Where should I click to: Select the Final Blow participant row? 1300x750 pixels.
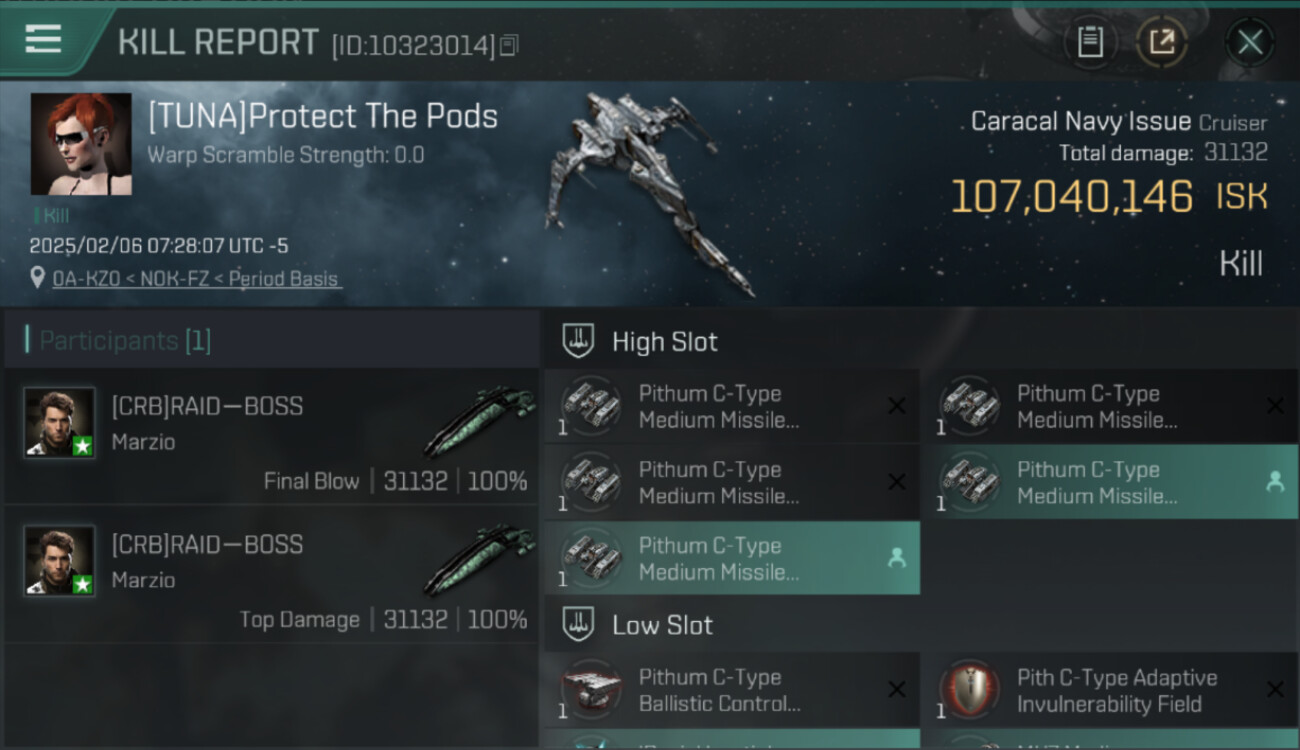272,436
